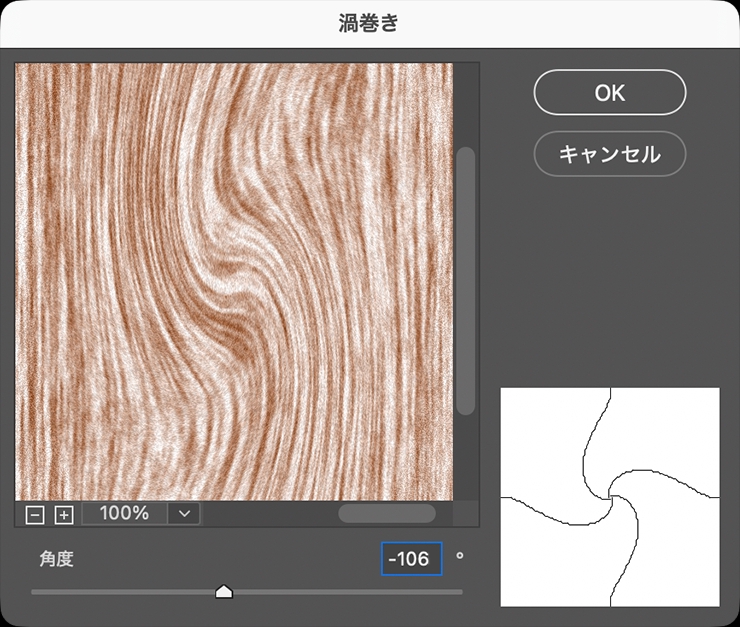
Task: Click the zoom in plus icon
Action: [x=64, y=514]
